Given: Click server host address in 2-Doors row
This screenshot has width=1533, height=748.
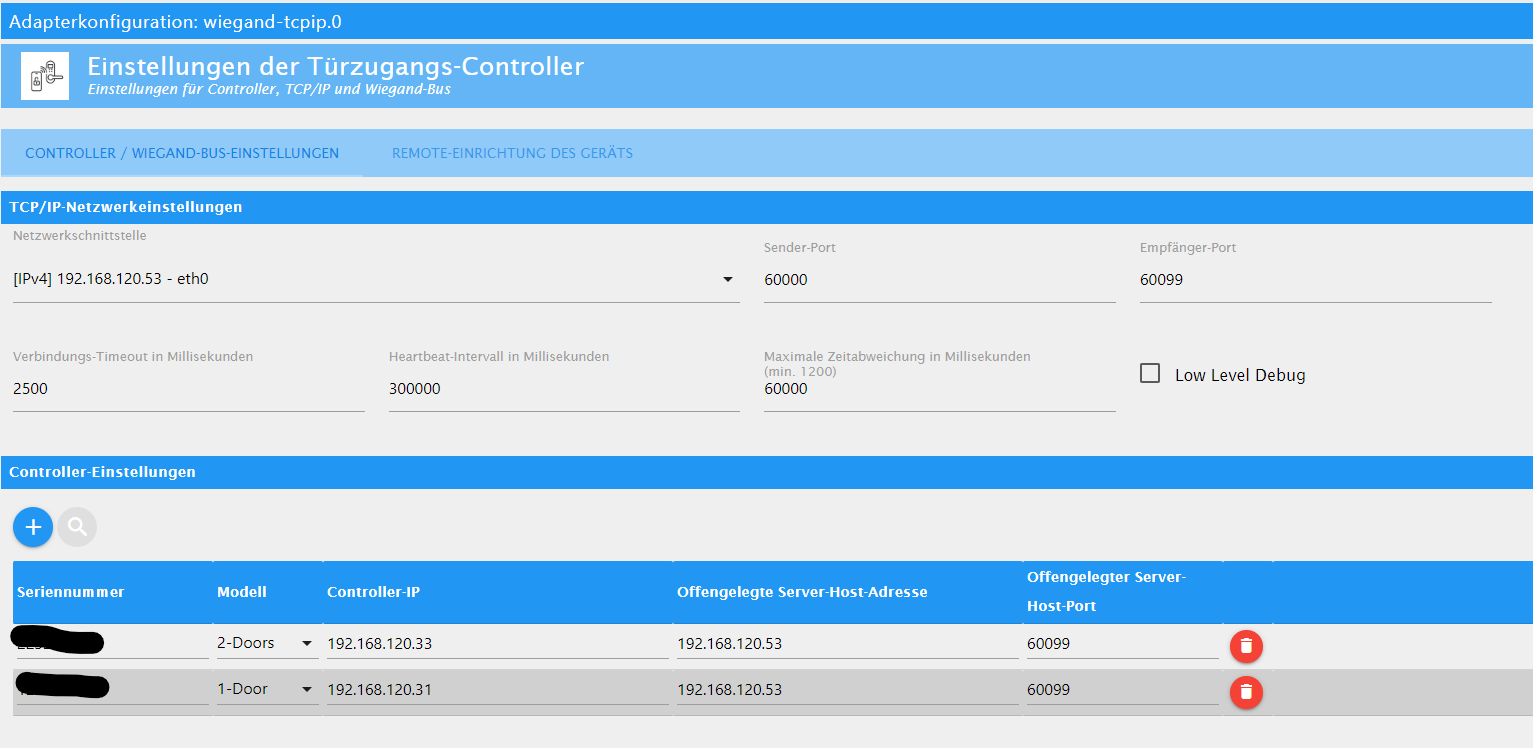Looking at the screenshot, I should pos(848,643).
